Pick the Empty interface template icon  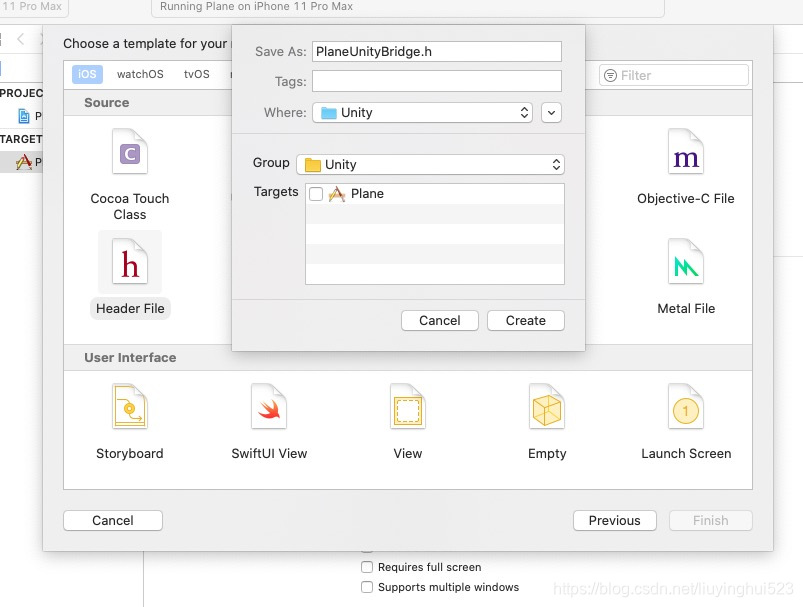click(547, 407)
